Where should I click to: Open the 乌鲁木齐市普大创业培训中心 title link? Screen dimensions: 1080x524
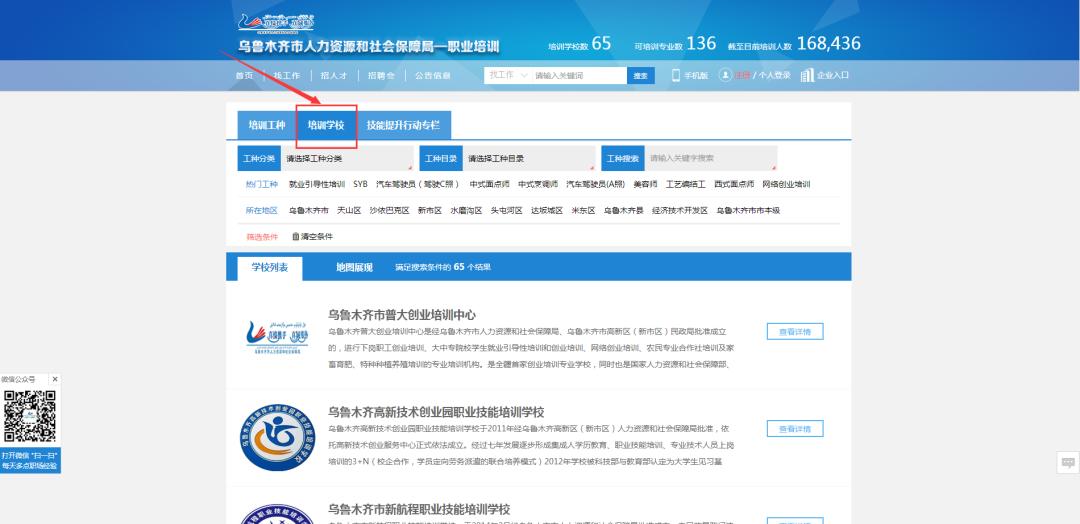(402, 315)
